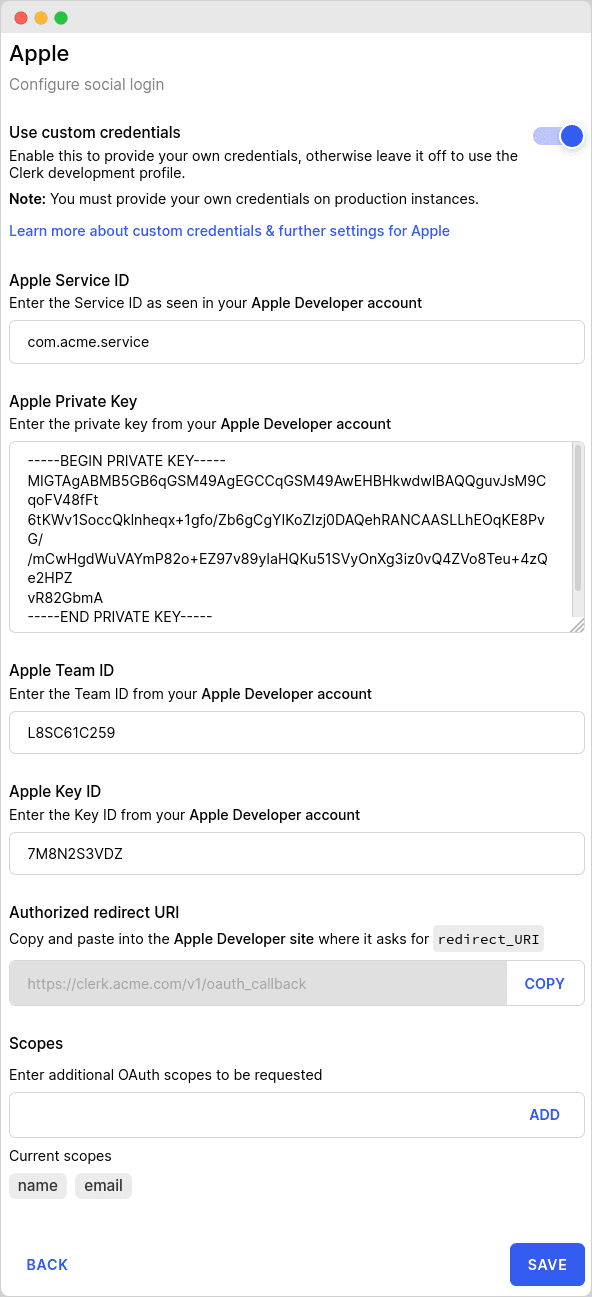
Task: Click the green fullscreen window button
Action: click(x=61, y=18)
